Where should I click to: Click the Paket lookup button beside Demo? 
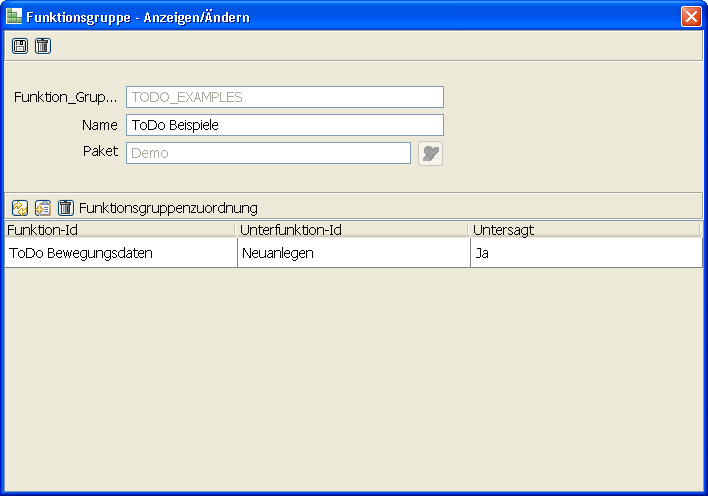click(x=430, y=153)
